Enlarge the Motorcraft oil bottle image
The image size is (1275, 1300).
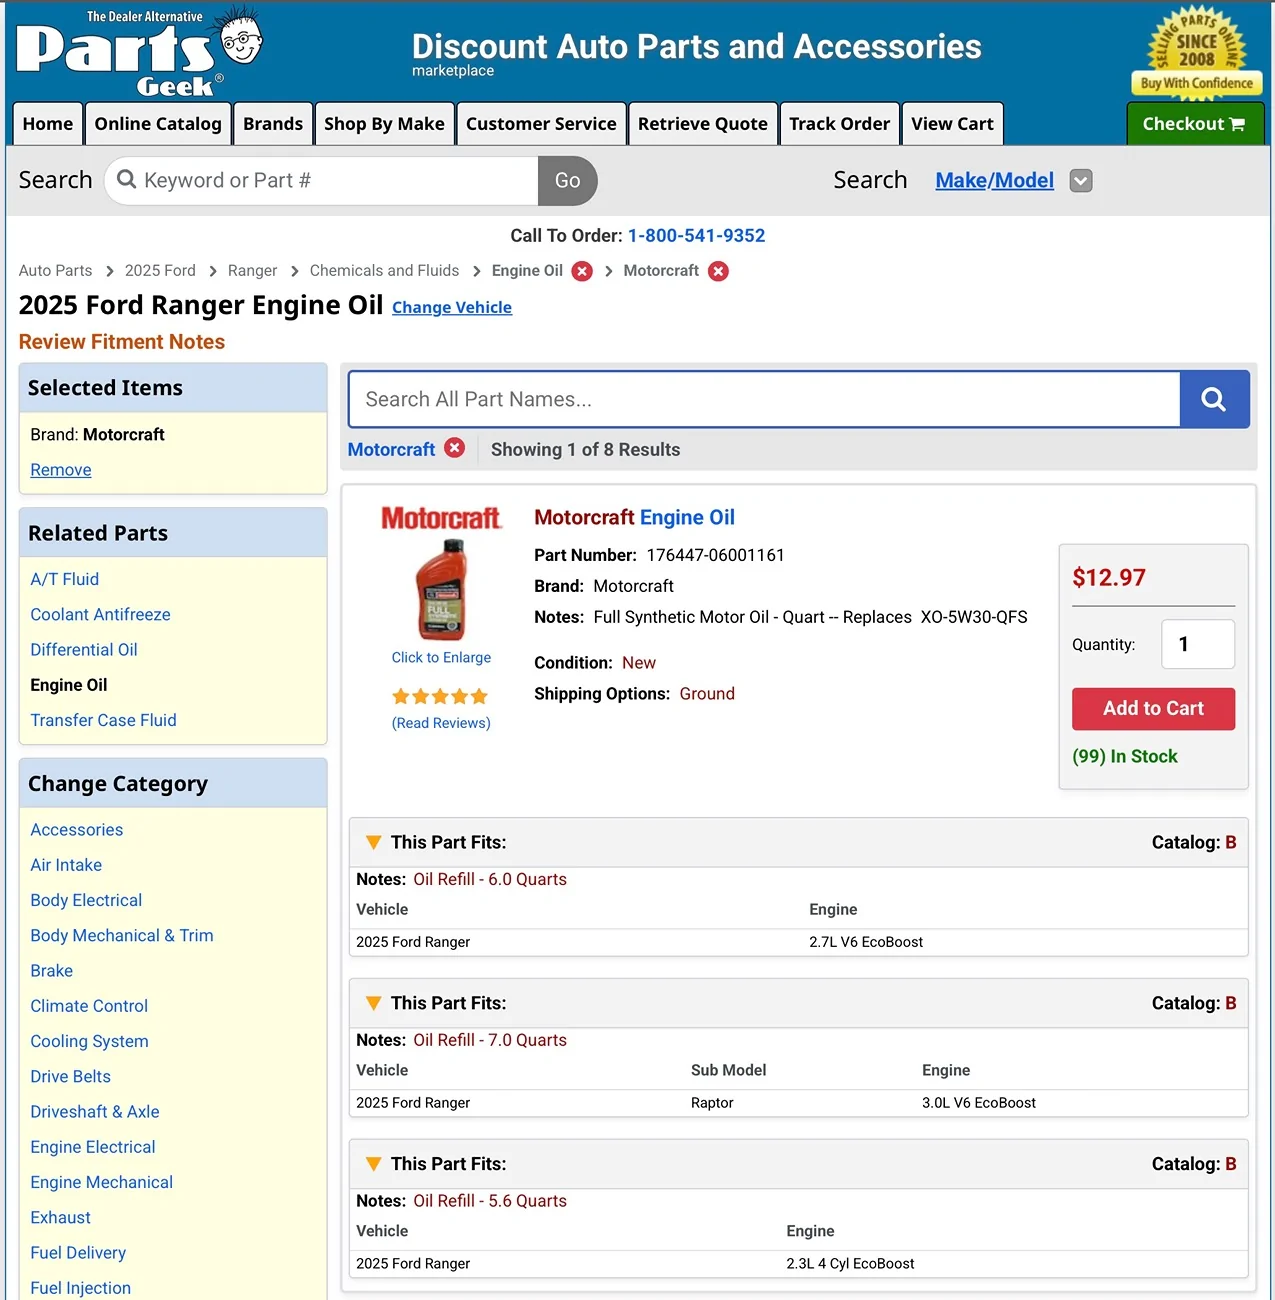coord(441,590)
